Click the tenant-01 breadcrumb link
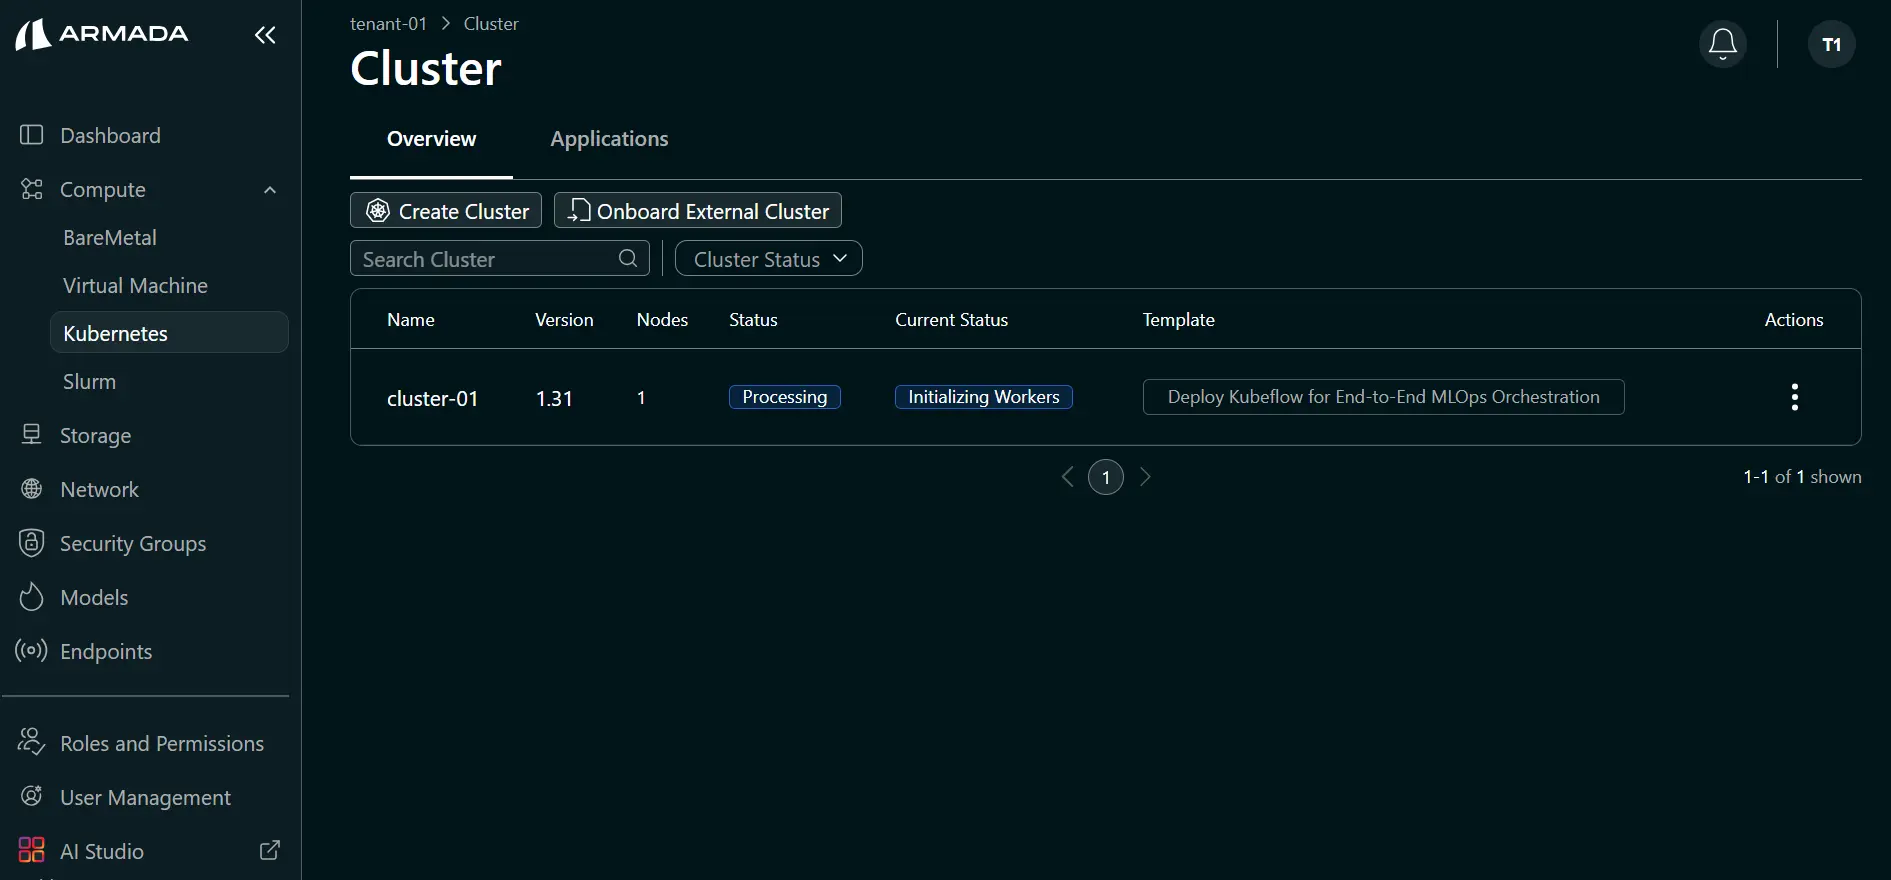This screenshot has width=1891, height=880. pos(388,23)
